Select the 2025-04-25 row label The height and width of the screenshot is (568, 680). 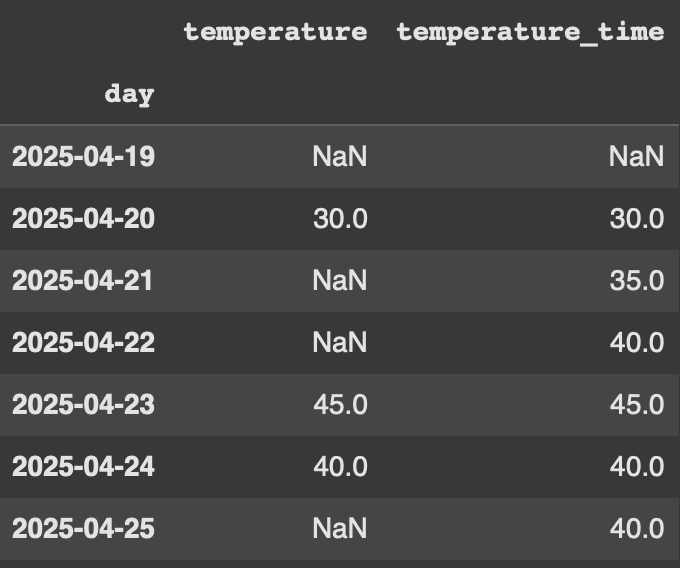point(83,528)
